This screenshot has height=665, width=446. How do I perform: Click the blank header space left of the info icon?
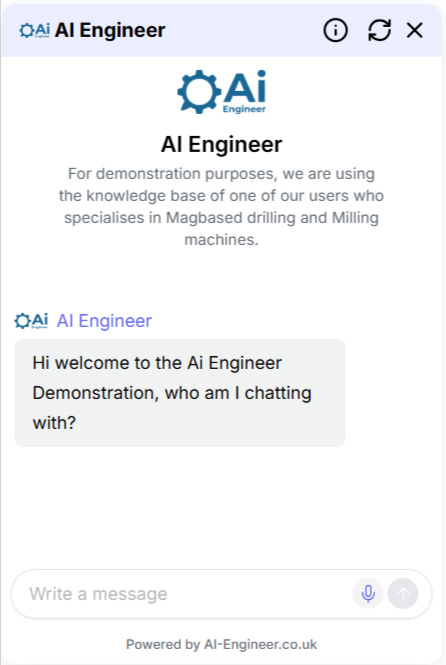click(244, 30)
